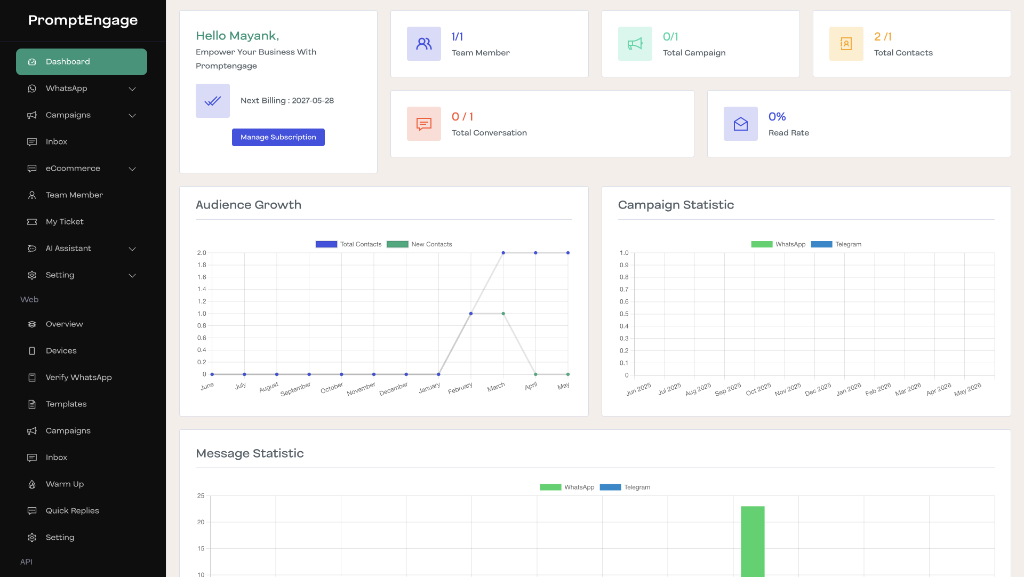Expand the WhatsApp submenu chevron

(x=132, y=89)
